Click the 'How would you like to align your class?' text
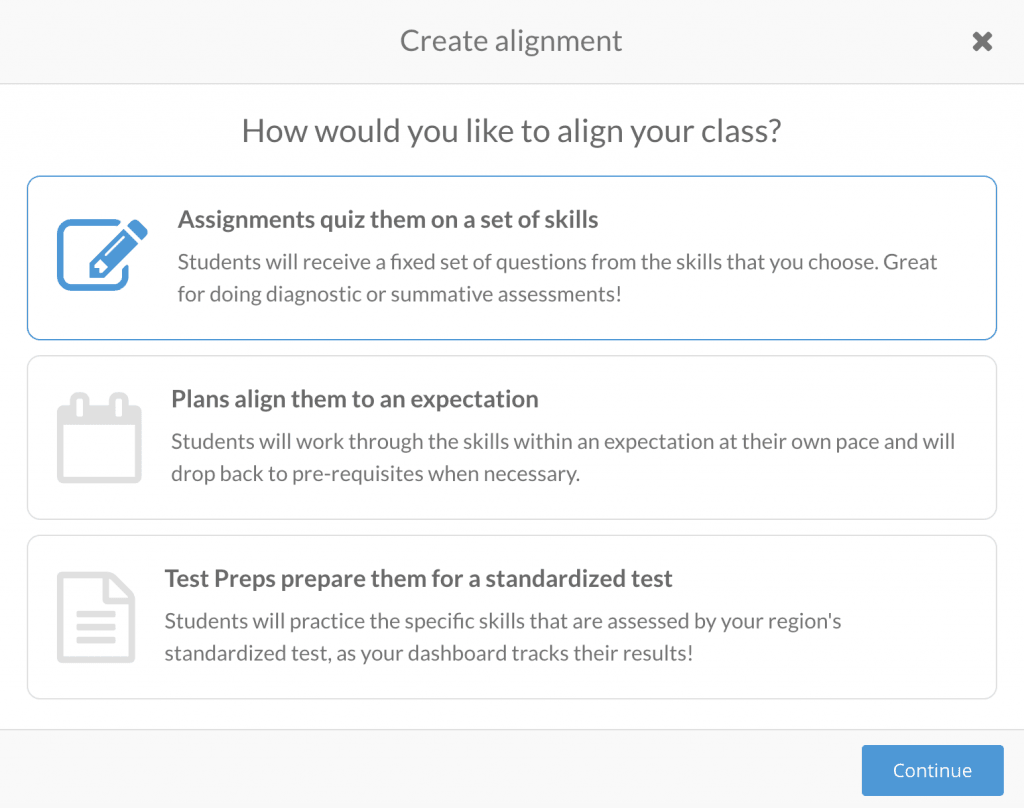This screenshot has height=808, width=1024. pos(511,131)
